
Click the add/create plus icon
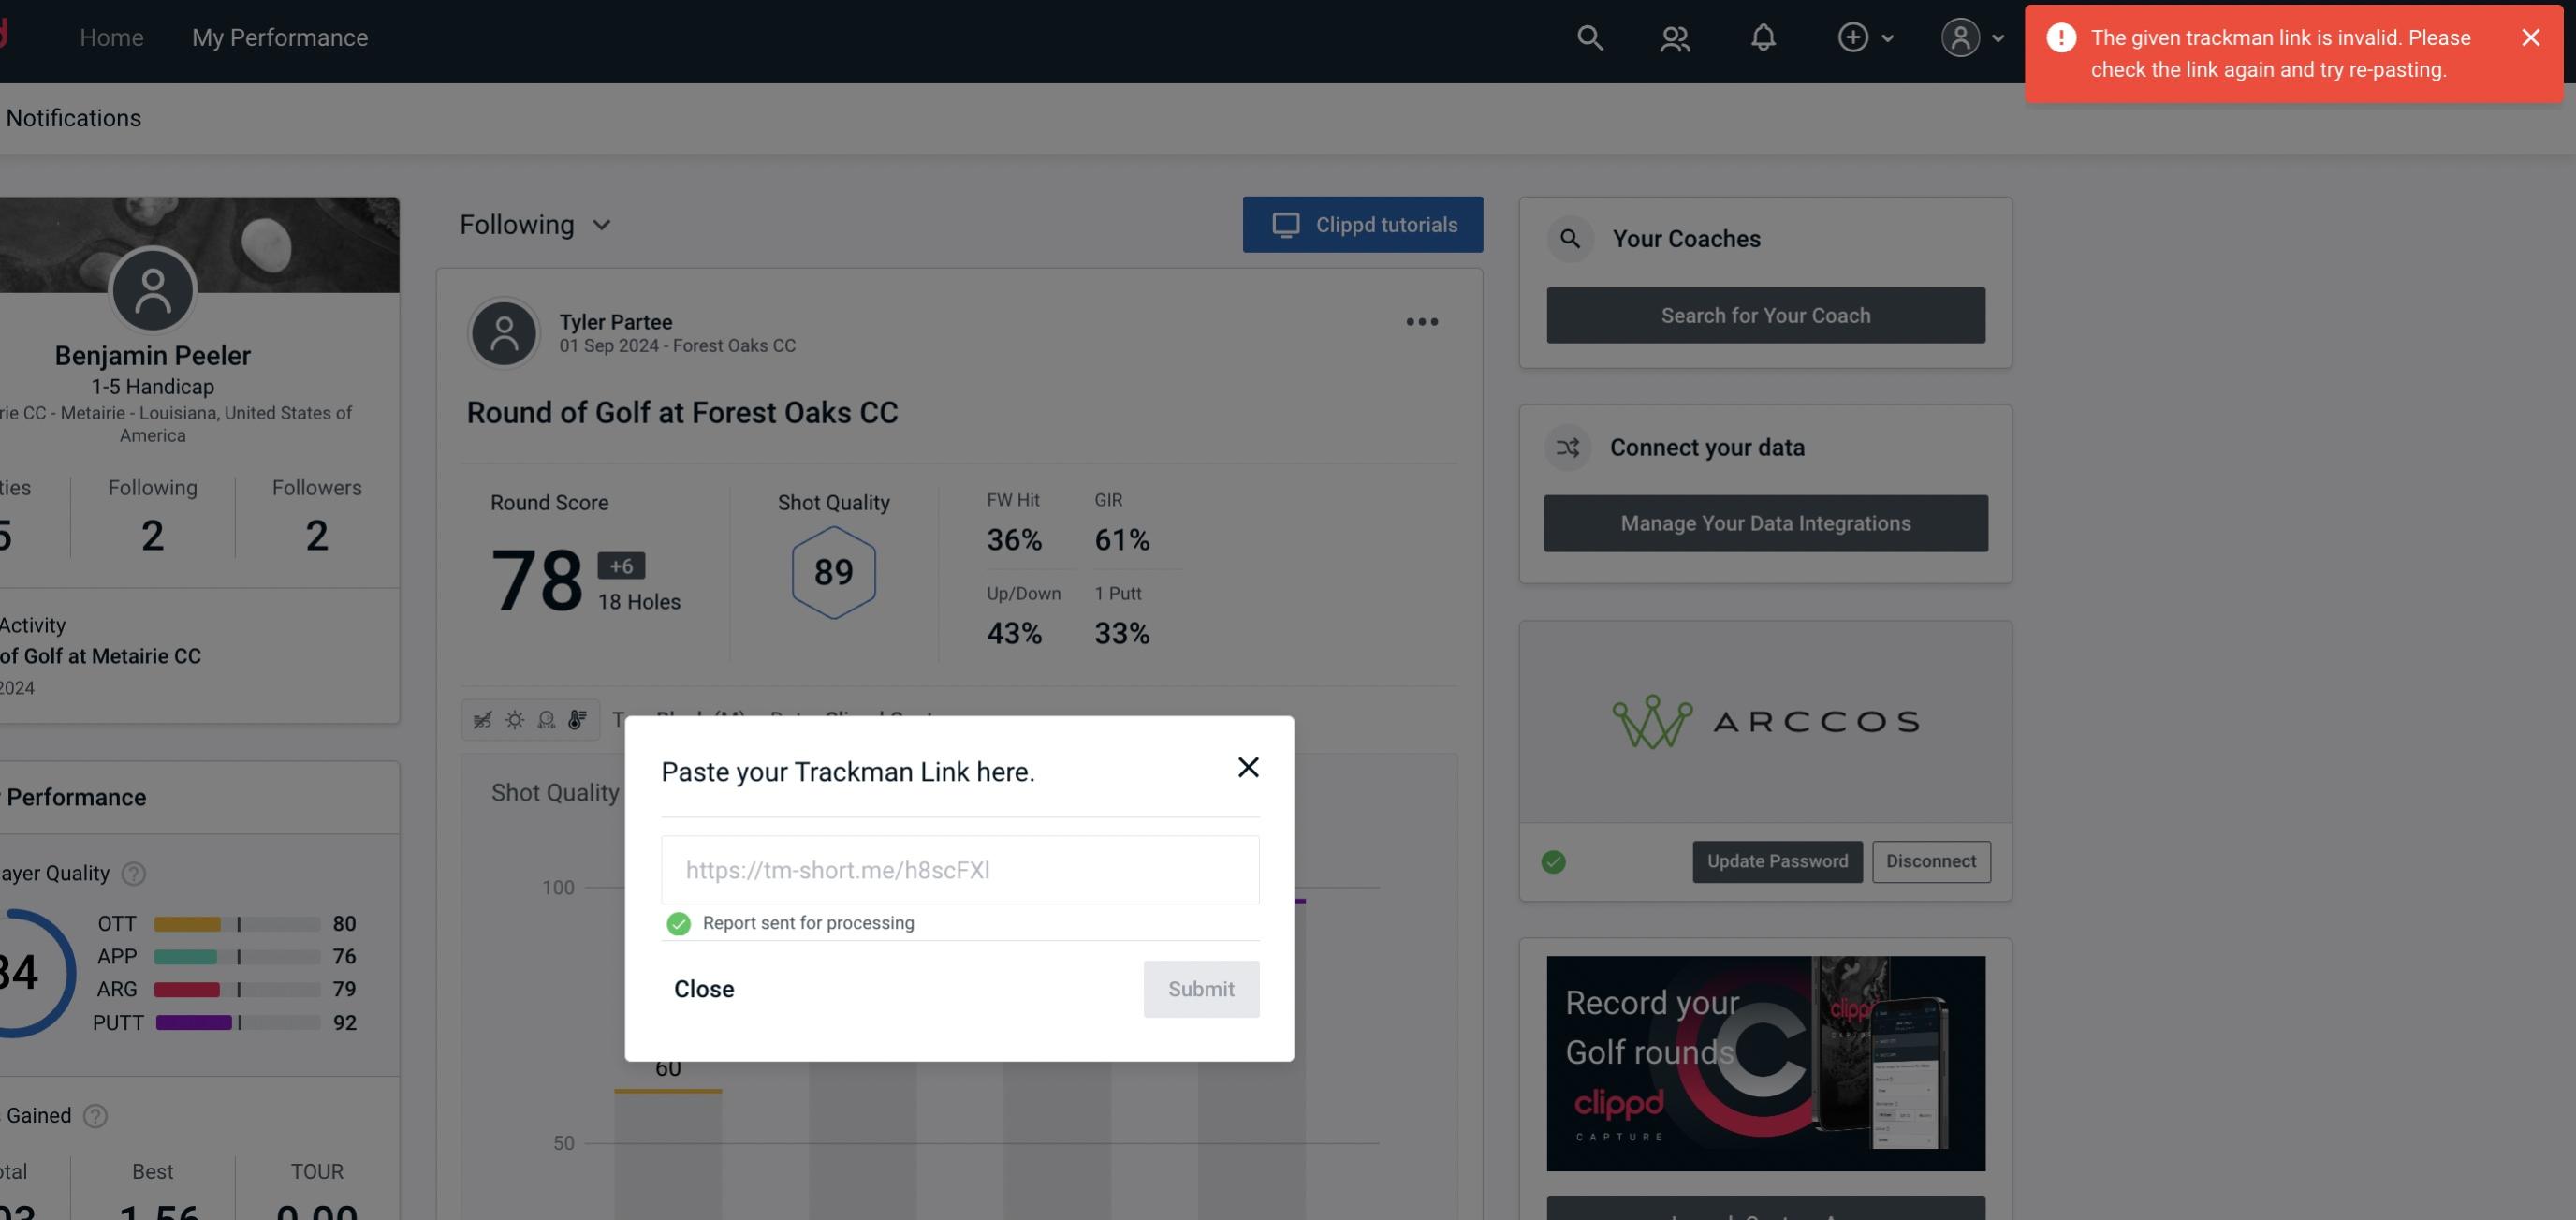[1853, 37]
